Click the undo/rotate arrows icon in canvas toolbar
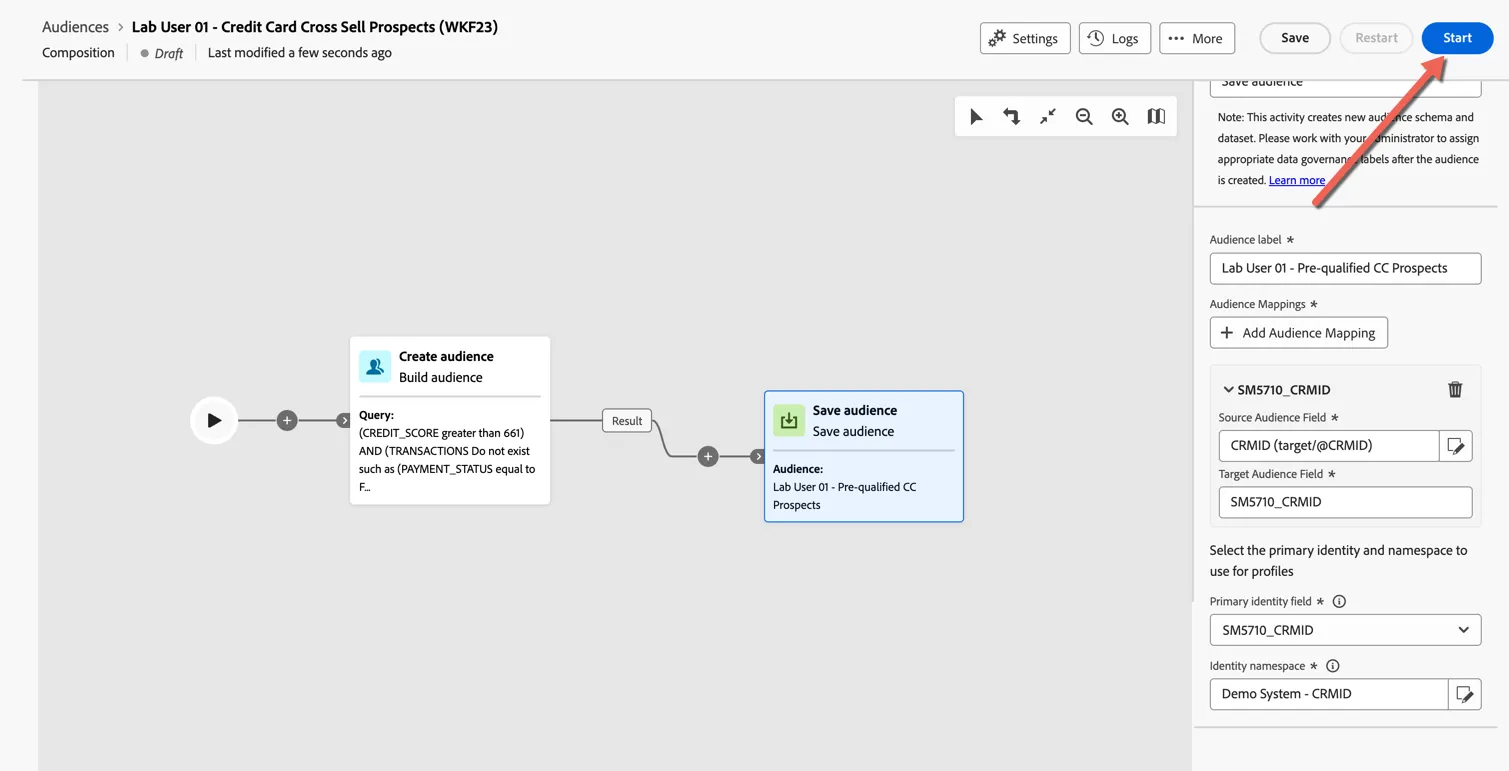Screen dimensions: 1509x771 [x=1012, y=117]
